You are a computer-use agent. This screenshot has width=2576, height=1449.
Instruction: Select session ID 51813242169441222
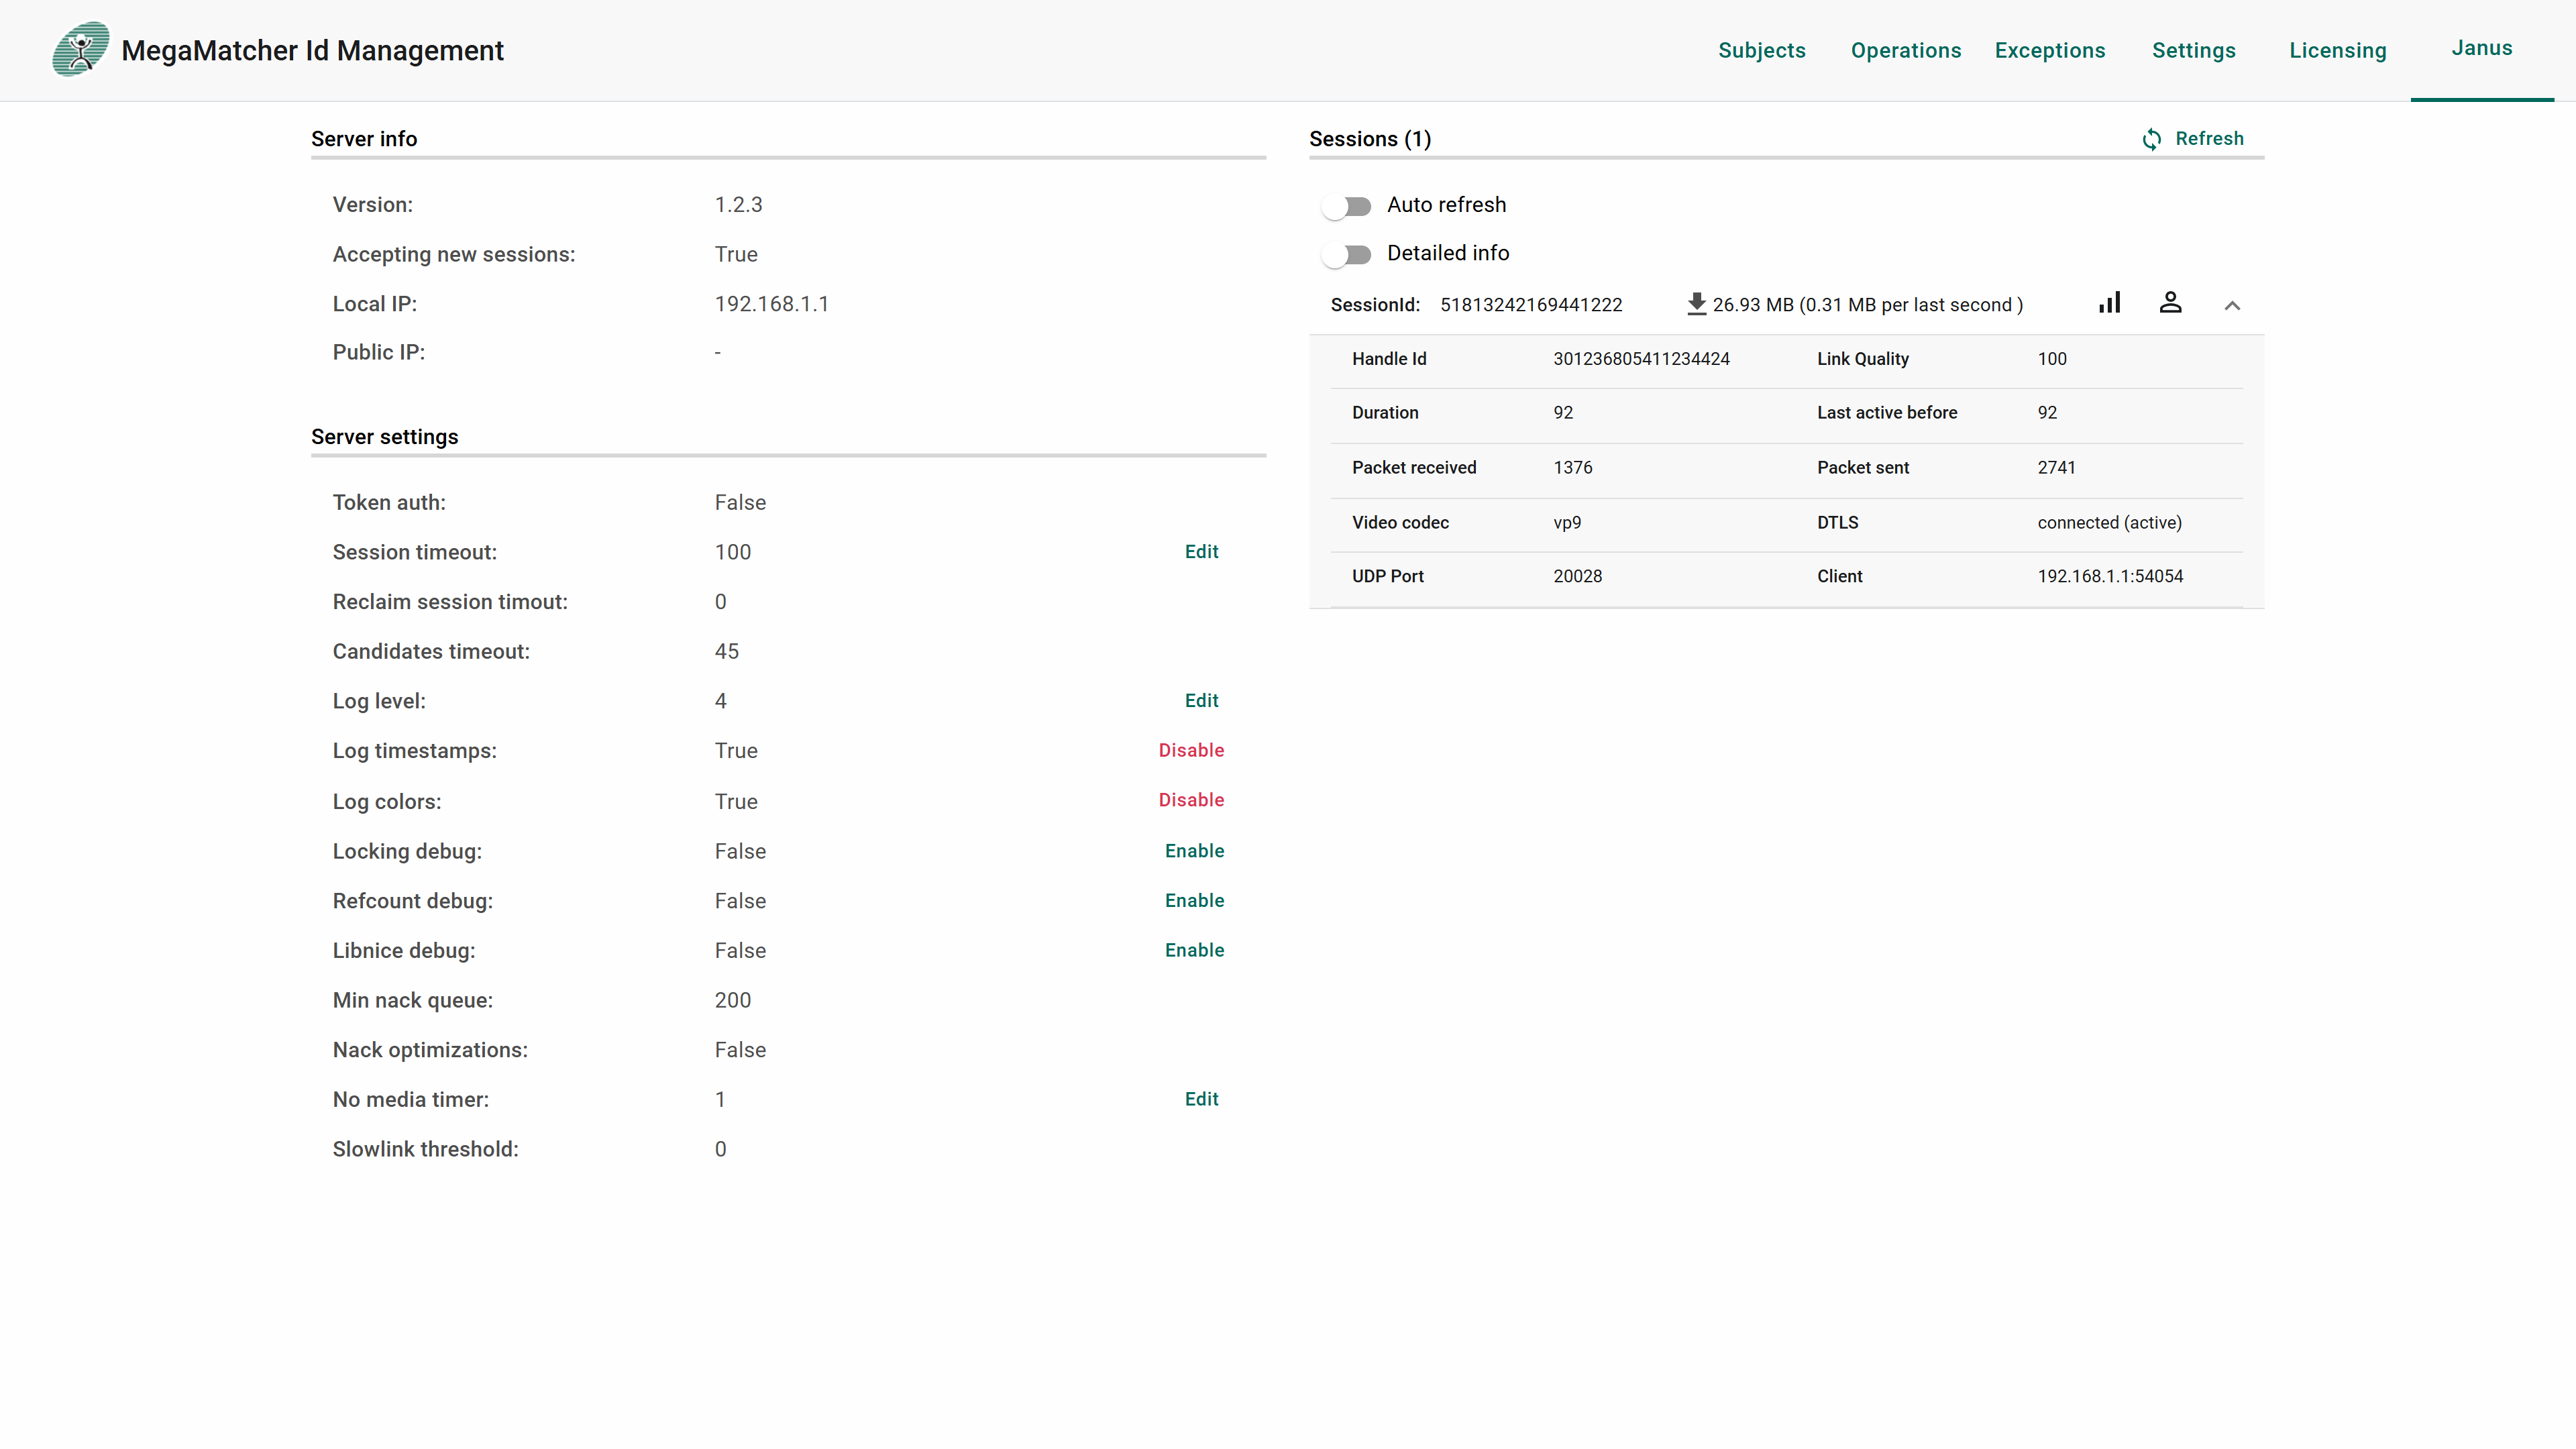[1531, 305]
